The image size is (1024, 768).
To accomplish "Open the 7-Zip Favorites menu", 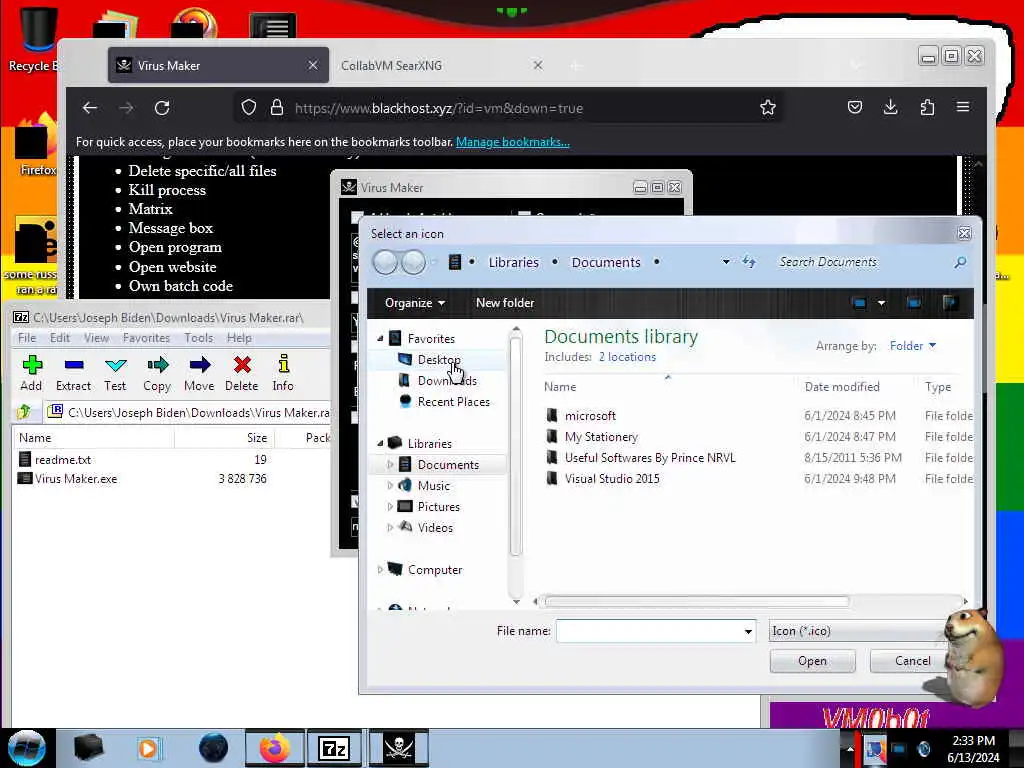I will (146, 338).
